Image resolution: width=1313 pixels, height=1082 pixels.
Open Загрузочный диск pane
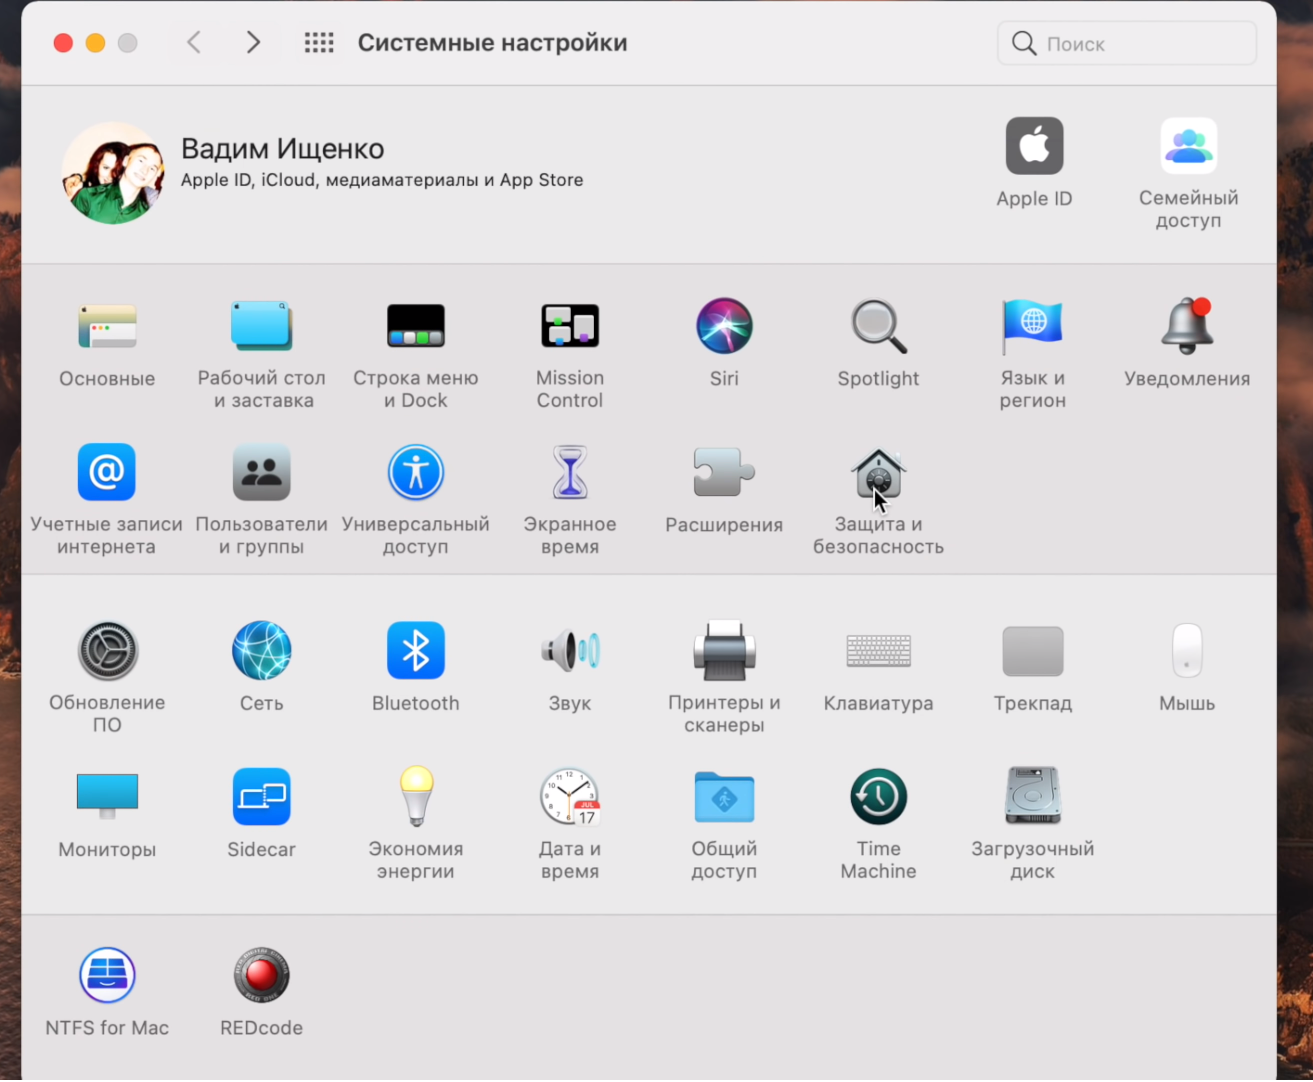pyautogui.click(x=1033, y=796)
